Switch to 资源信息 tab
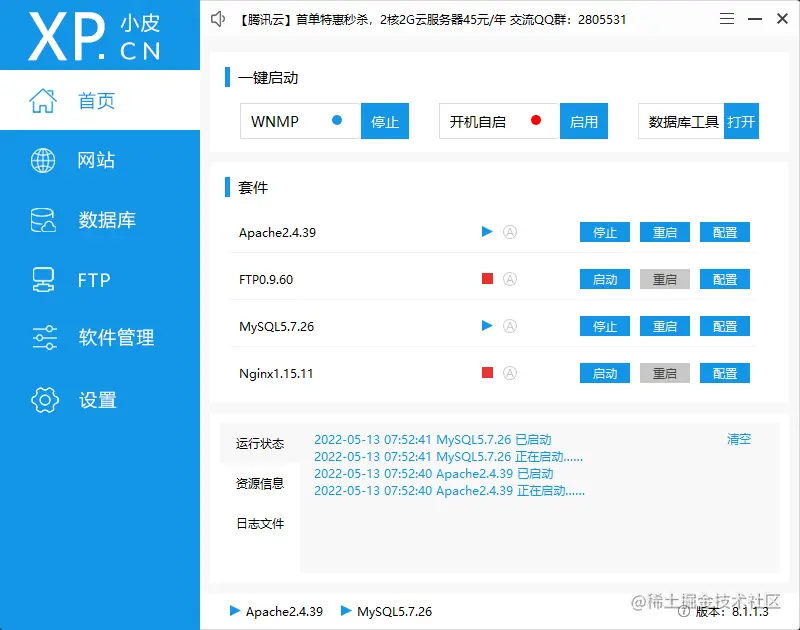The image size is (800, 630). (x=260, y=483)
